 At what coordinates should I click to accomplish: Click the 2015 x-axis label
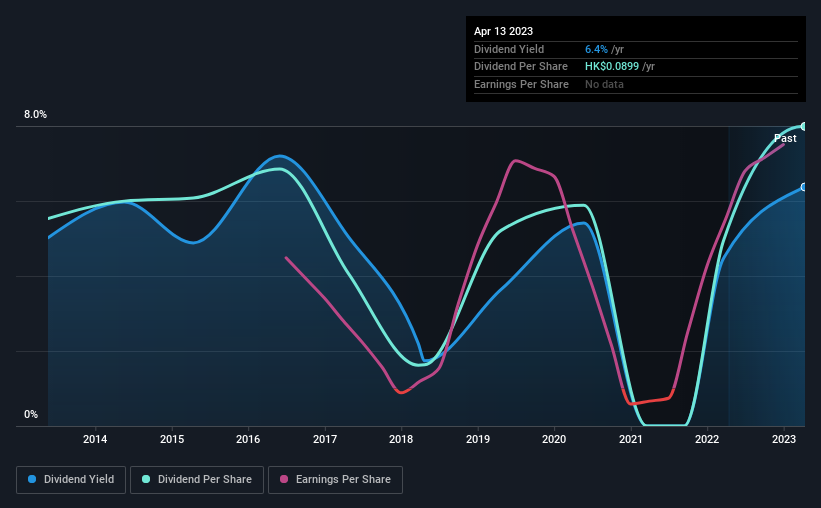point(172,439)
